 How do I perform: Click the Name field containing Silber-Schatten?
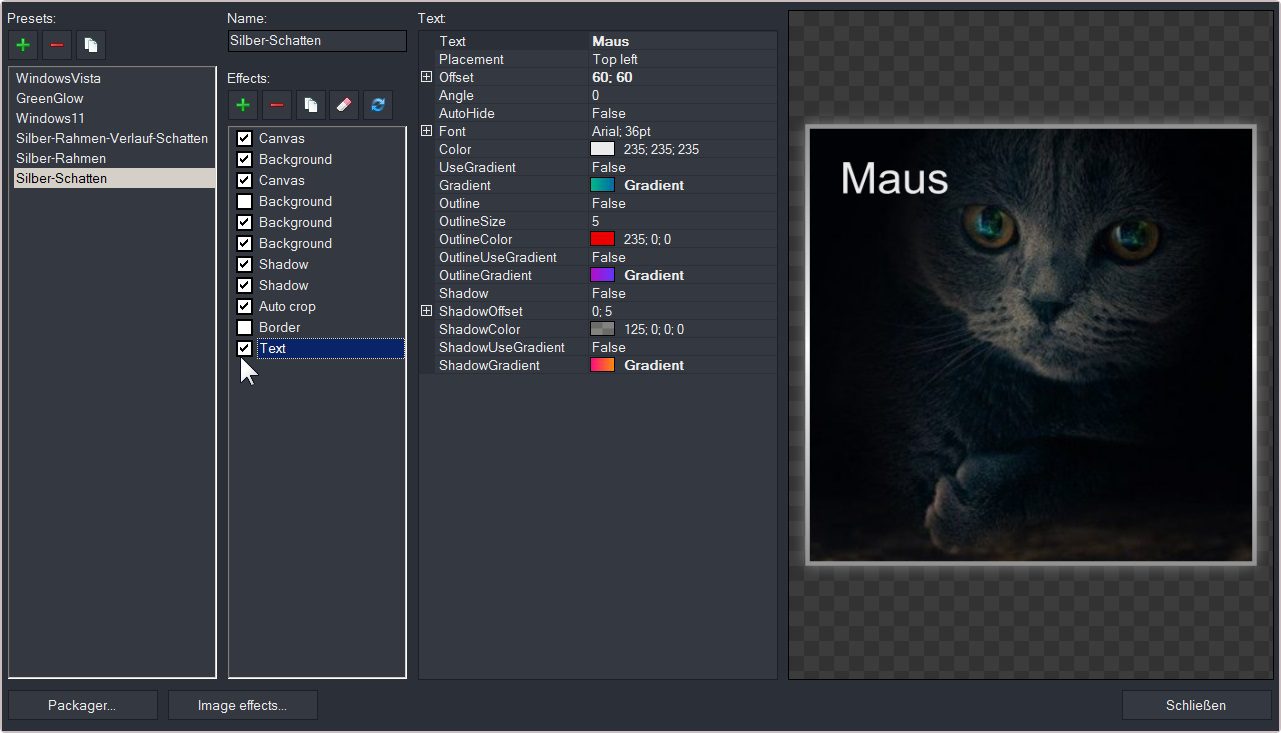[x=317, y=41]
